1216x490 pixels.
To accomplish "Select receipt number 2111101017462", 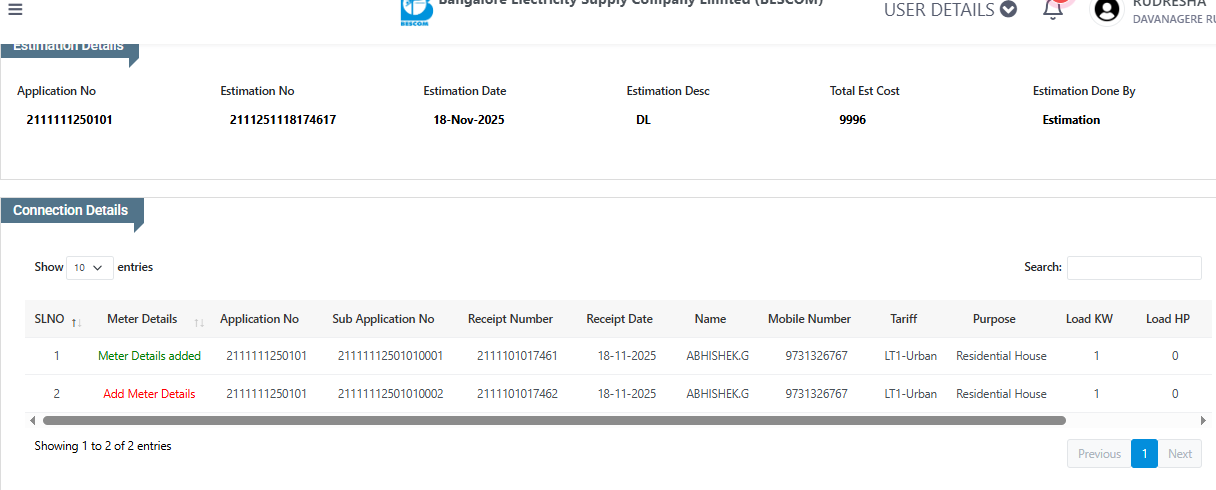I will 517,394.
